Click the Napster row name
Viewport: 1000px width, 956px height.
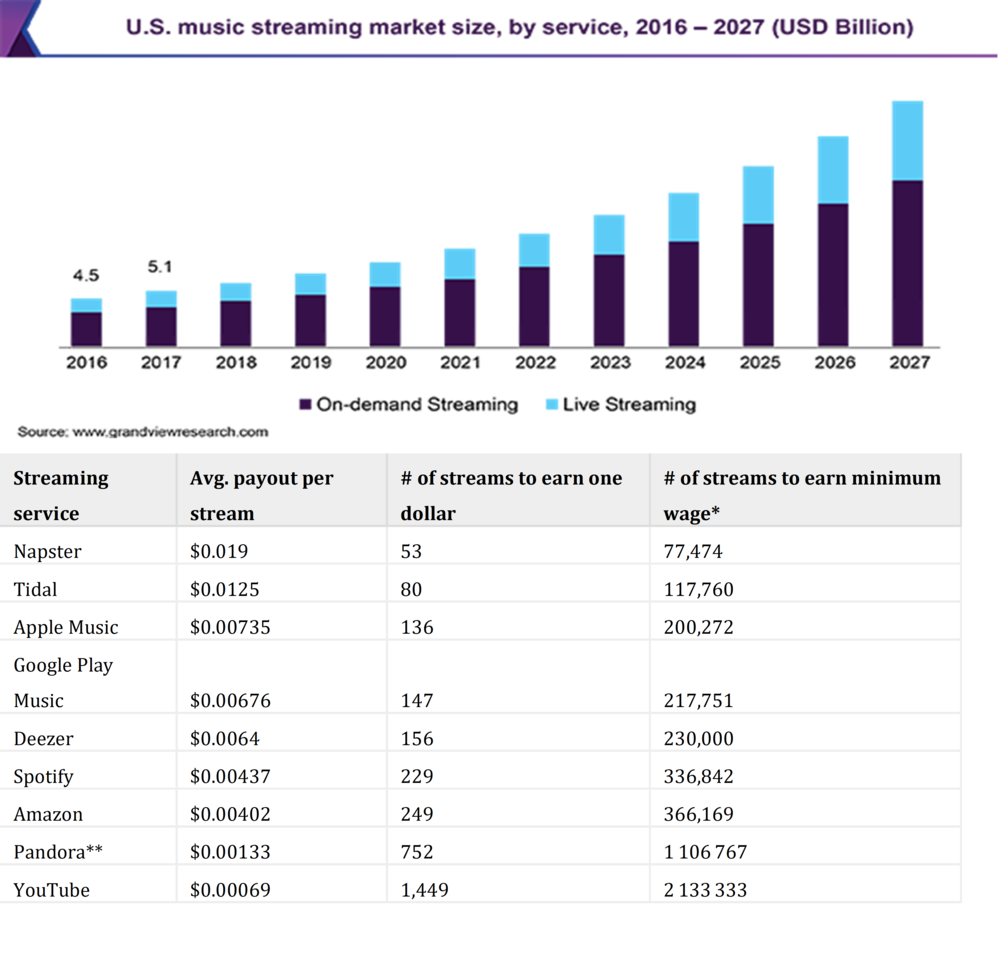click(x=47, y=551)
